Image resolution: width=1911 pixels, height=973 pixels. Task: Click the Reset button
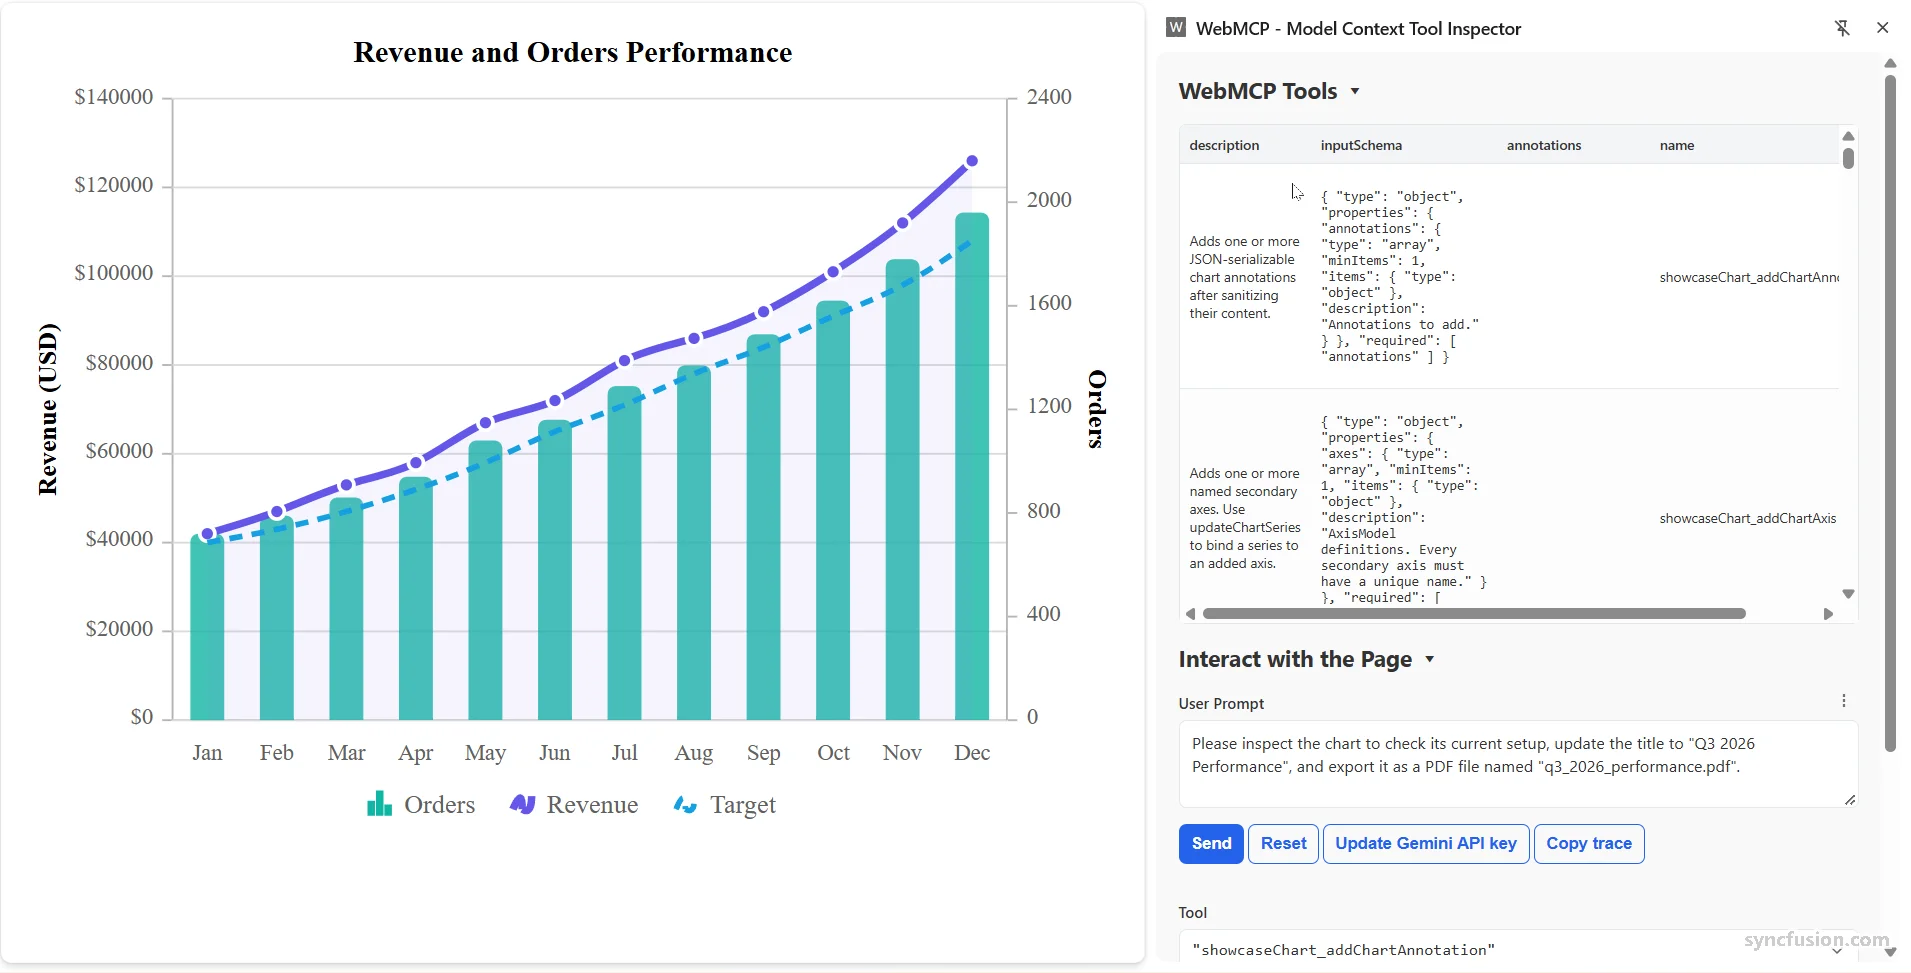pyautogui.click(x=1283, y=844)
